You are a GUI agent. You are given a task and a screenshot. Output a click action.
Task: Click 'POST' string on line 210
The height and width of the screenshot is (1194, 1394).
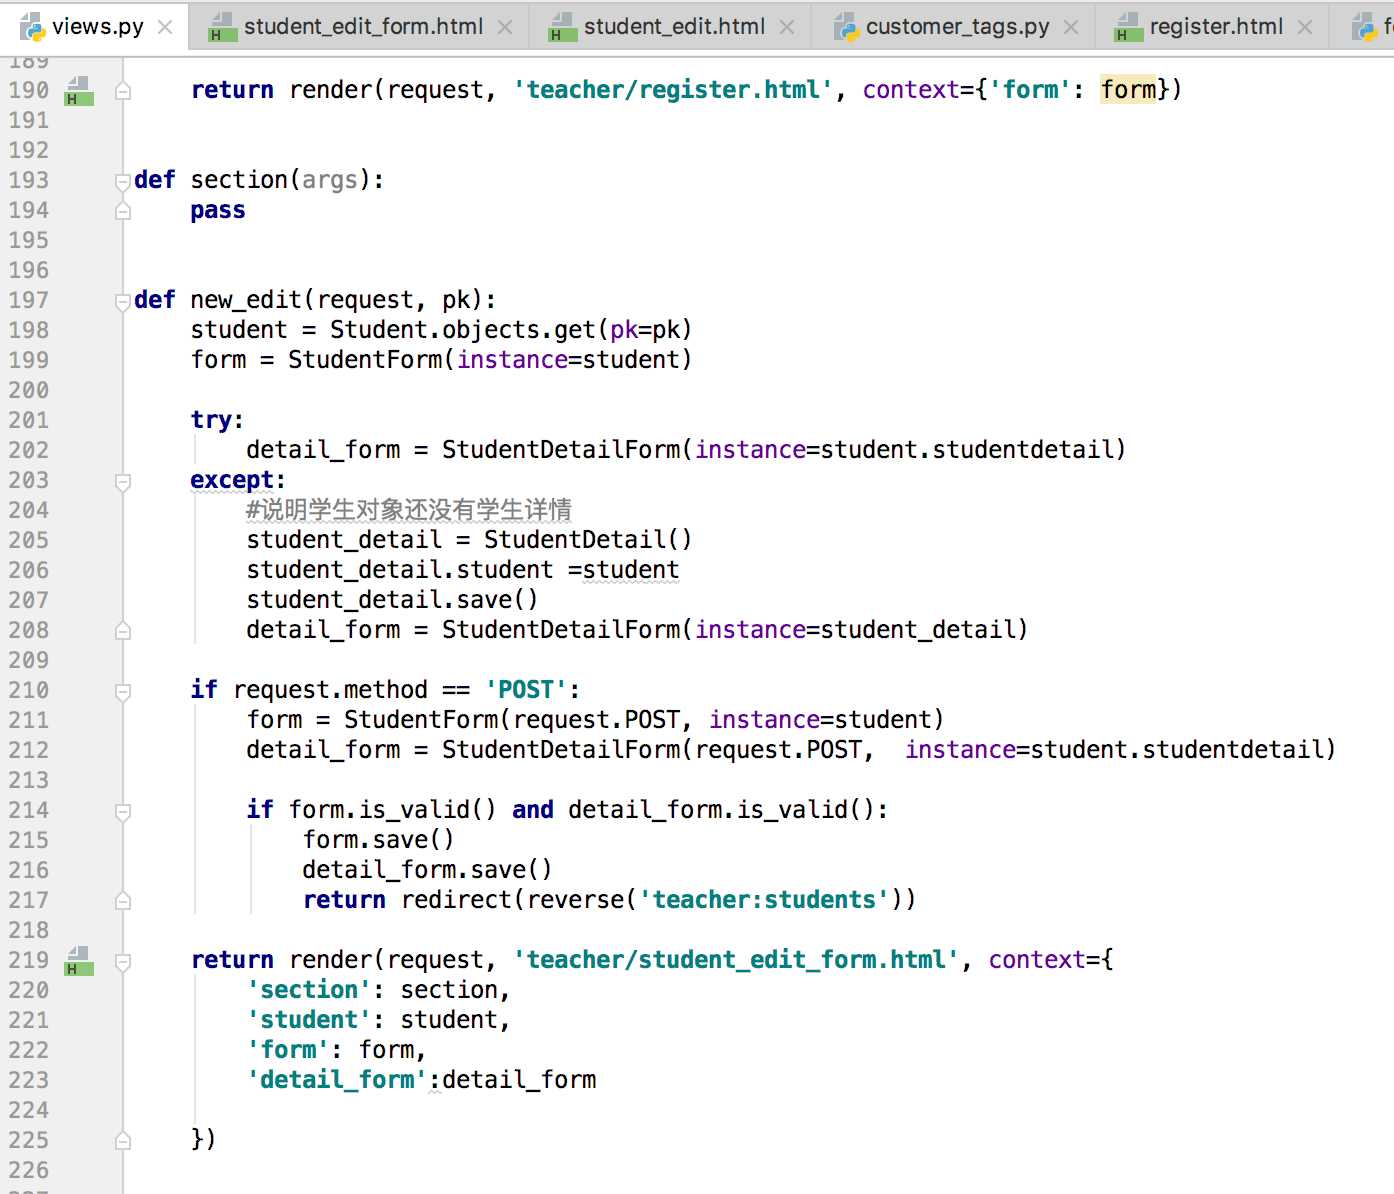pos(526,690)
